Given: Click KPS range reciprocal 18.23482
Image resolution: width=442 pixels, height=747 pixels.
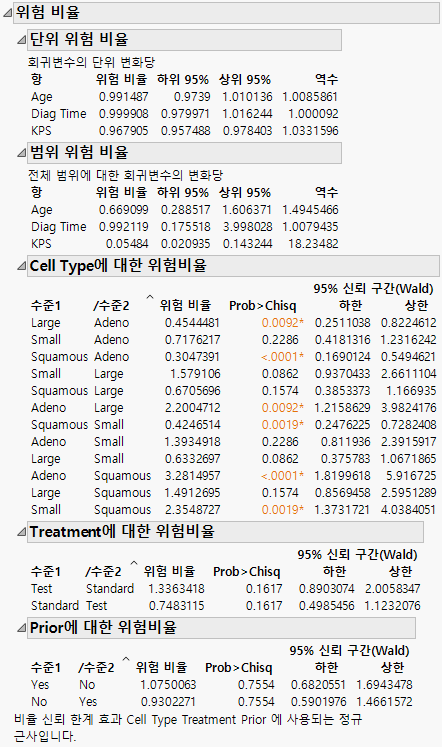Looking at the screenshot, I should [x=313, y=244].
